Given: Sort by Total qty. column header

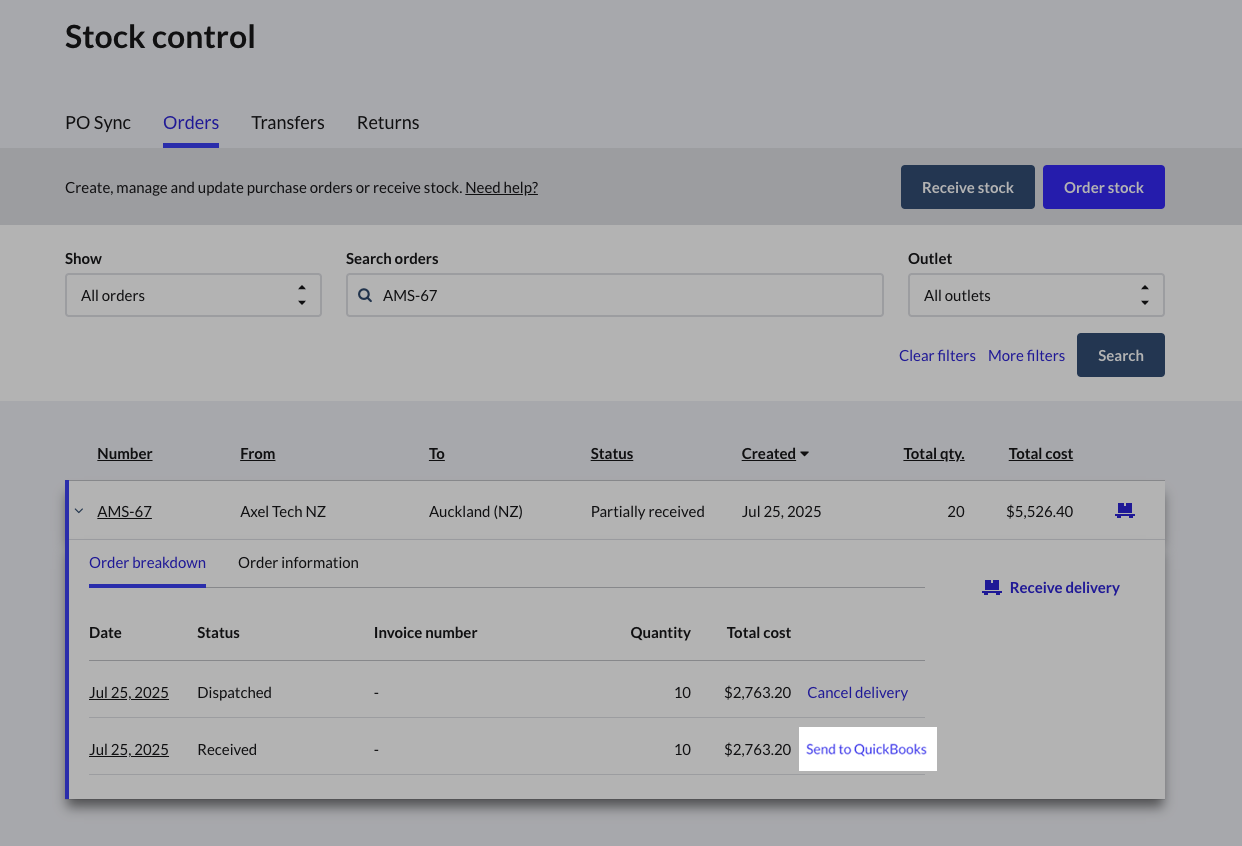Looking at the screenshot, I should tap(934, 453).
